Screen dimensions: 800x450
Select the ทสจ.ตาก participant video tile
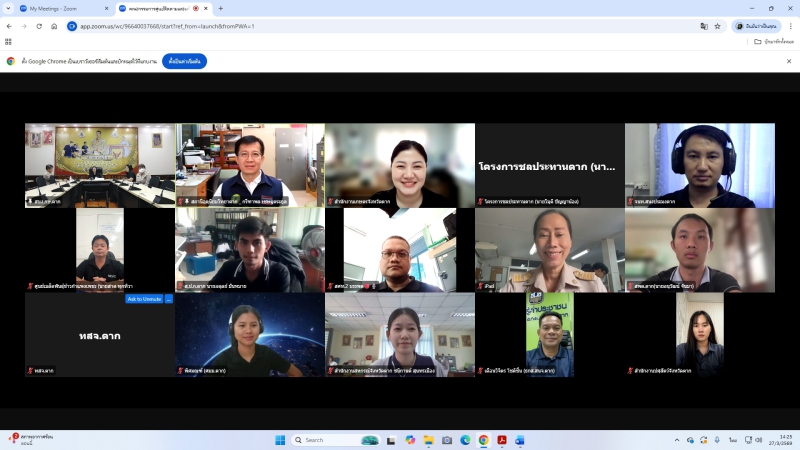100,335
